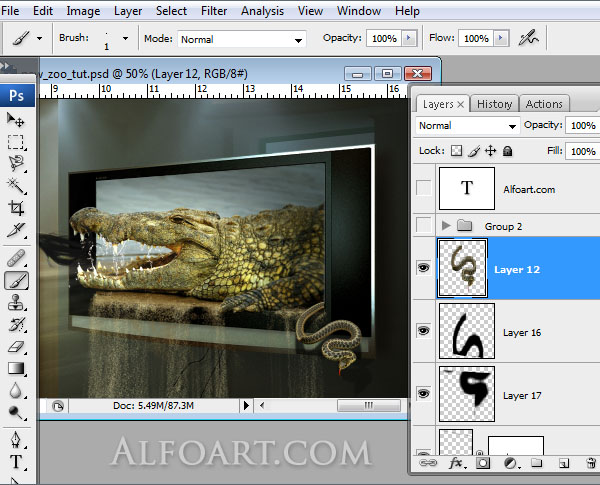The height and width of the screenshot is (485, 600).
Task: Click the Layers panel Fill field
Action: click(582, 151)
